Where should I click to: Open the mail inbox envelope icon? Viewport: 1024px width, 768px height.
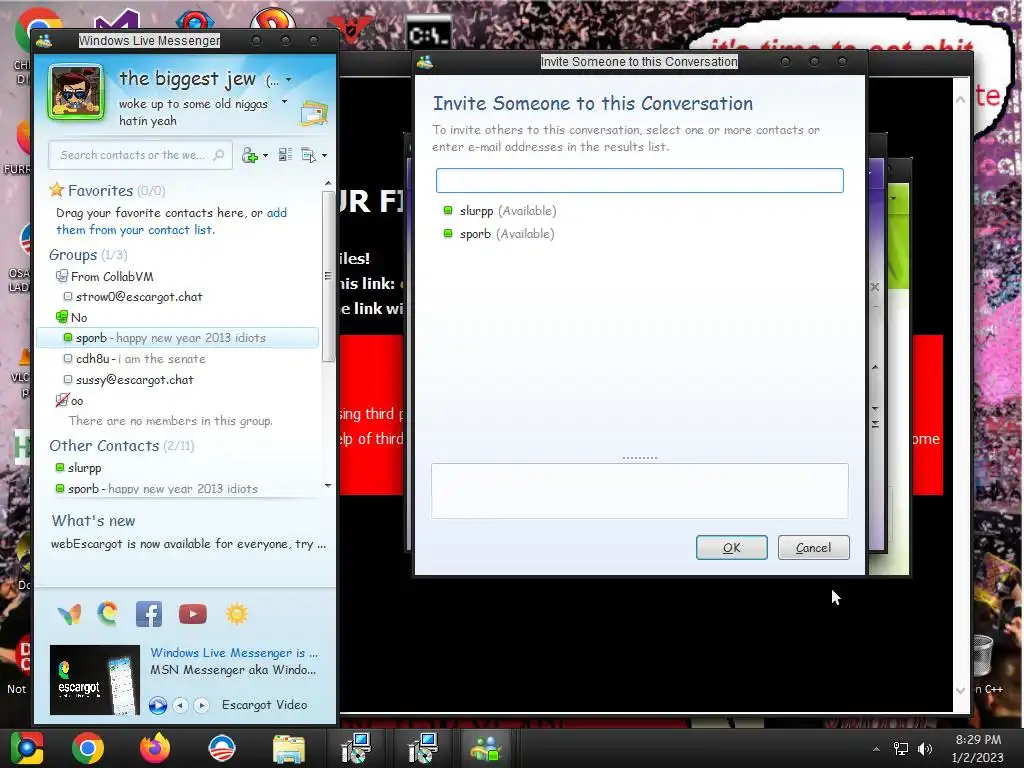point(314,114)
